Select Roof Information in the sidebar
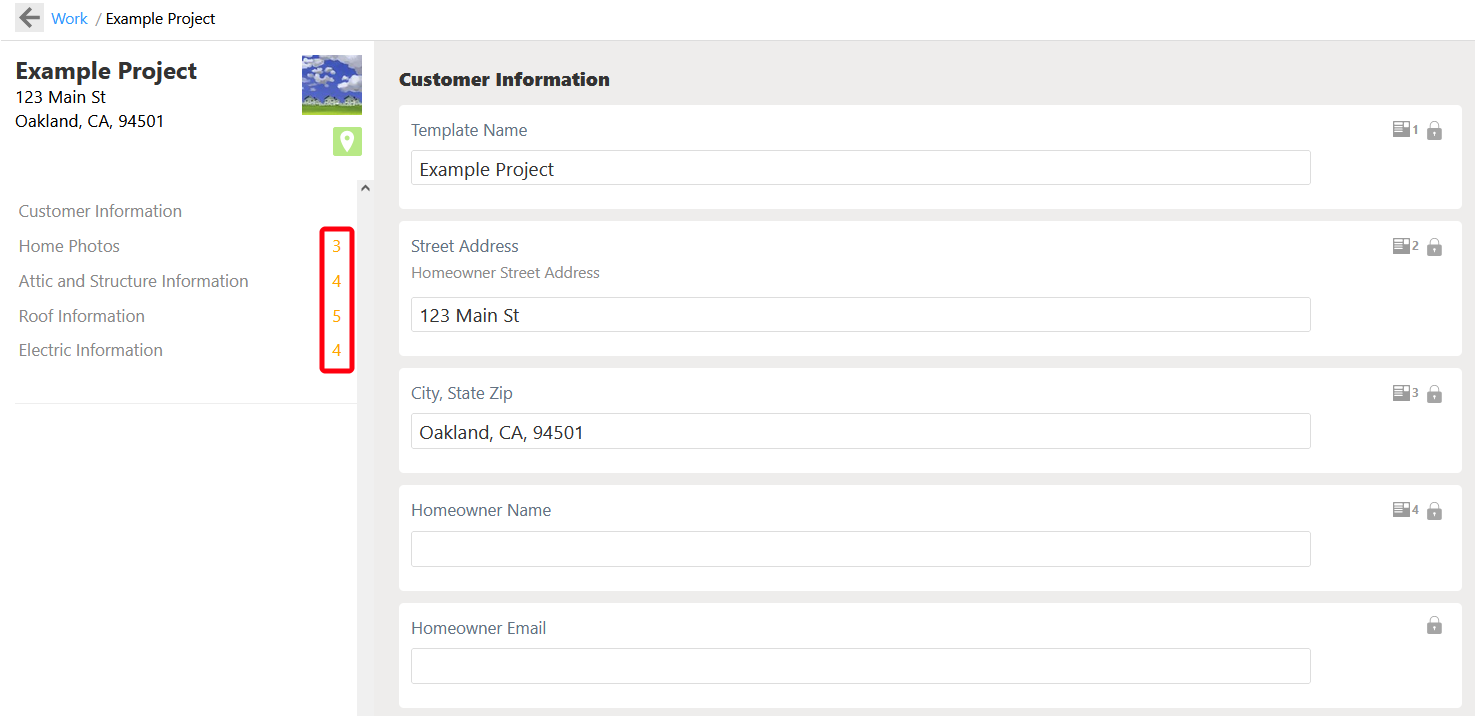1475x716 pixels. [x=81, y=316]
